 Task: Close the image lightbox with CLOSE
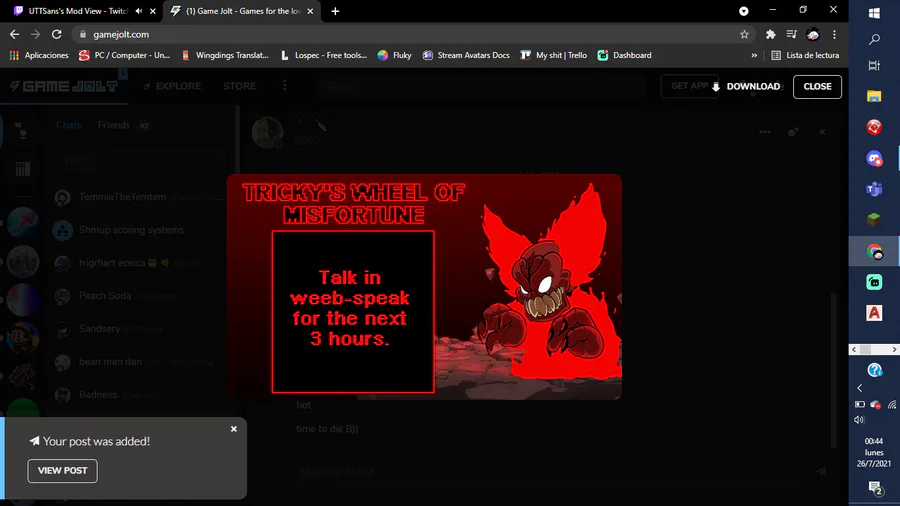(817, 87)
